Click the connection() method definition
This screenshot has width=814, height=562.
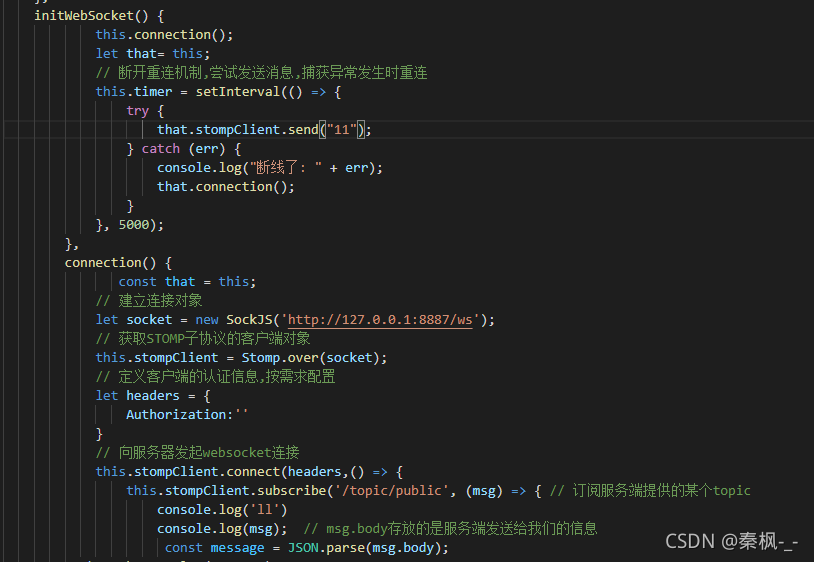click(x=110, y=263)
